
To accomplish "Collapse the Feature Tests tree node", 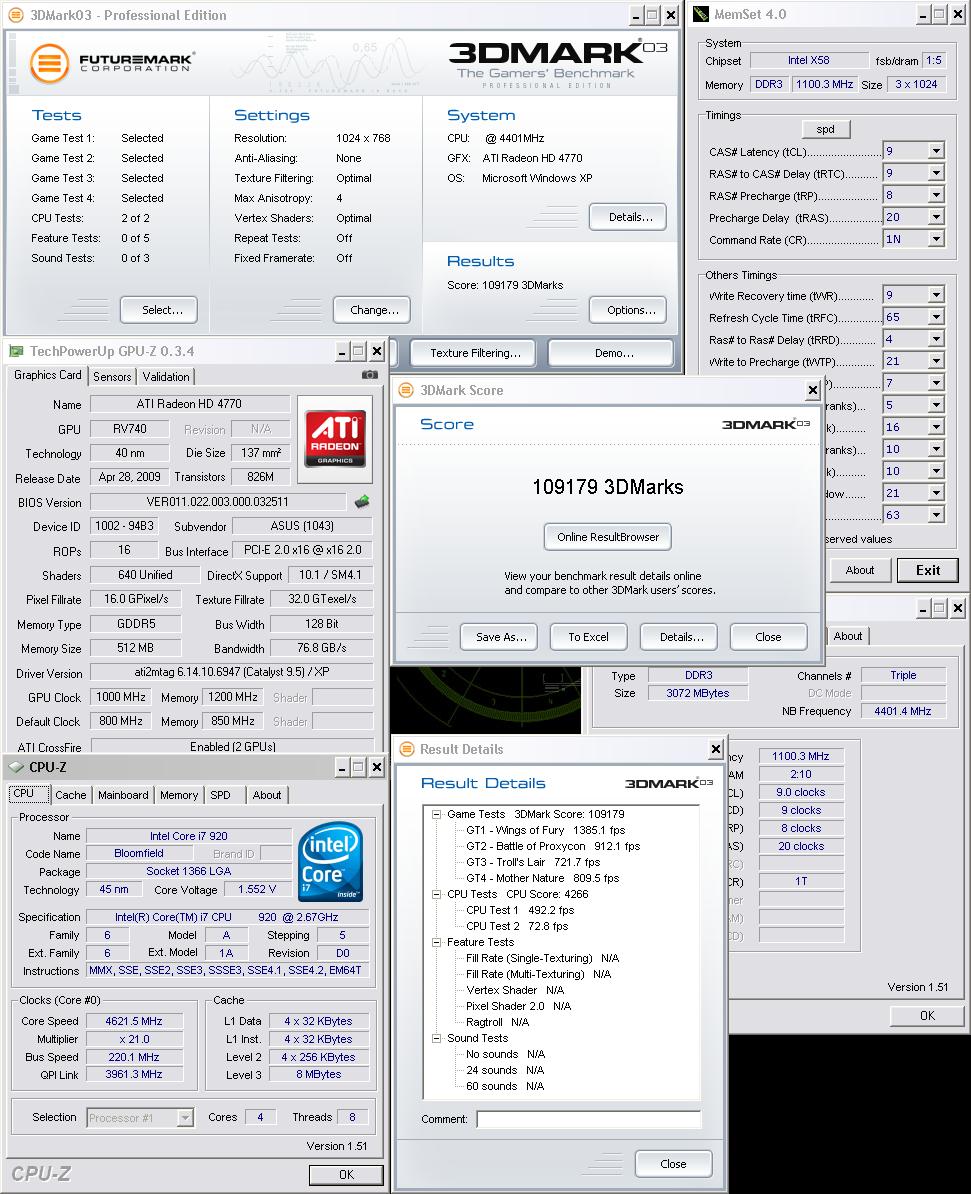I will pyautogui.click(x=436, y=942).
